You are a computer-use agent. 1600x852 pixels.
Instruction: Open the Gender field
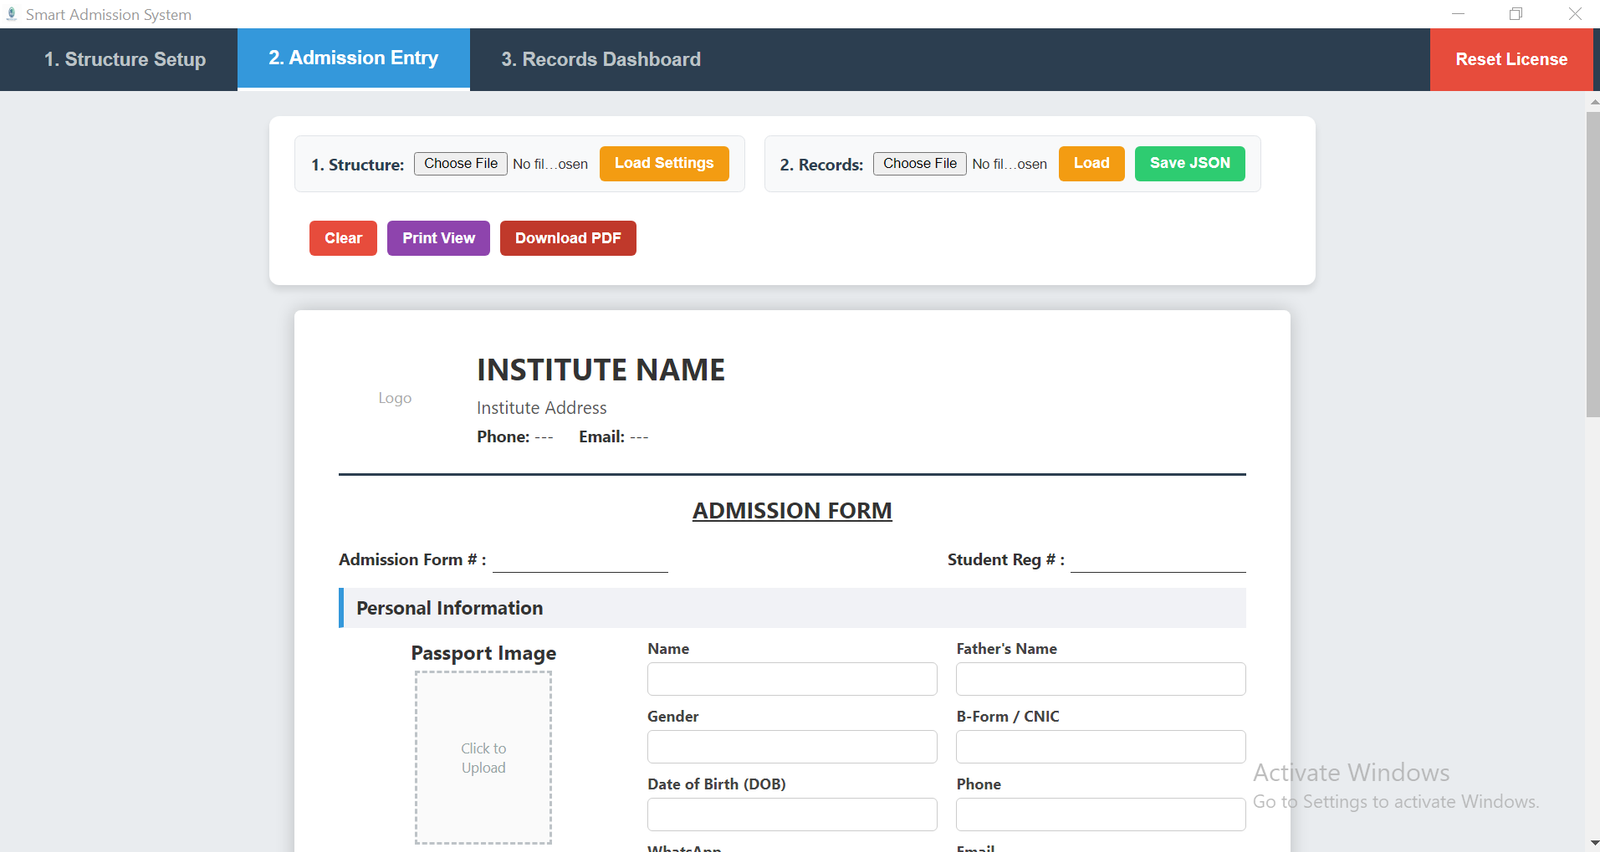point(792,747)
